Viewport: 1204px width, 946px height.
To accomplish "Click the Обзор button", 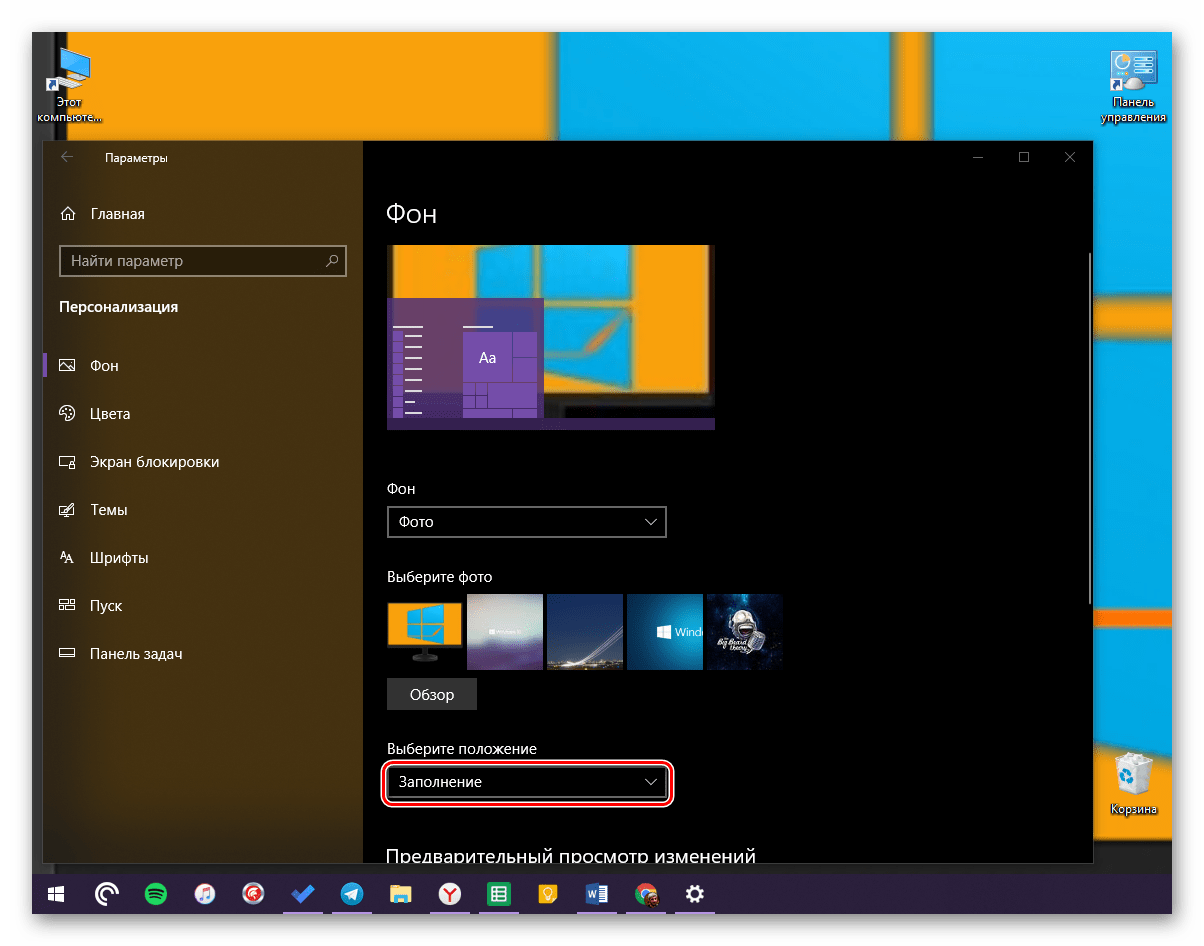I will tap(432, 694).
